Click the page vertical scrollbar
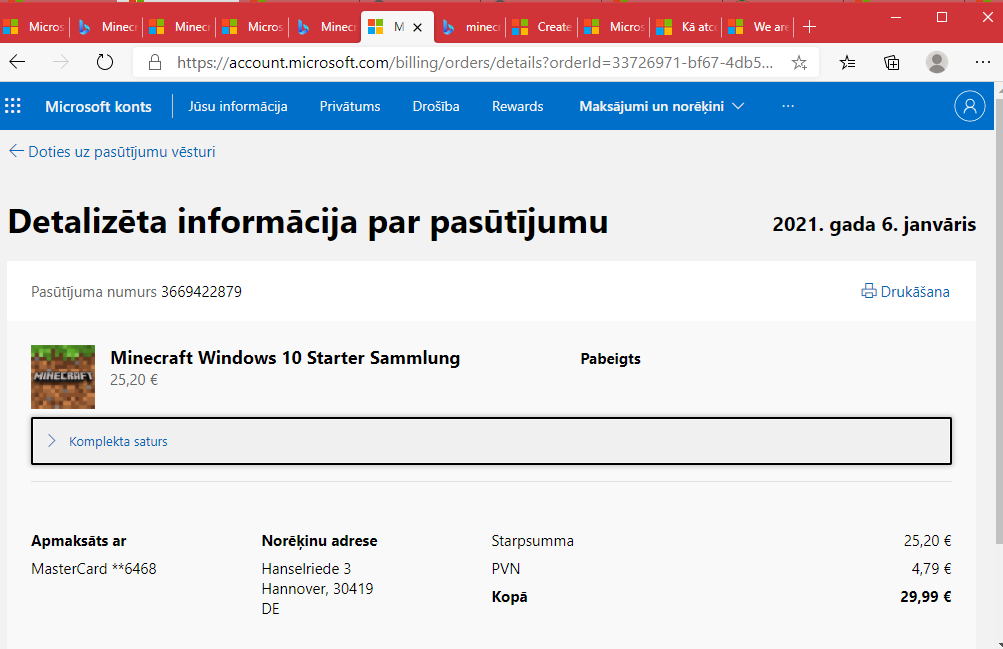This screenshot has width=1003, height=649. (x=999, y=320)
